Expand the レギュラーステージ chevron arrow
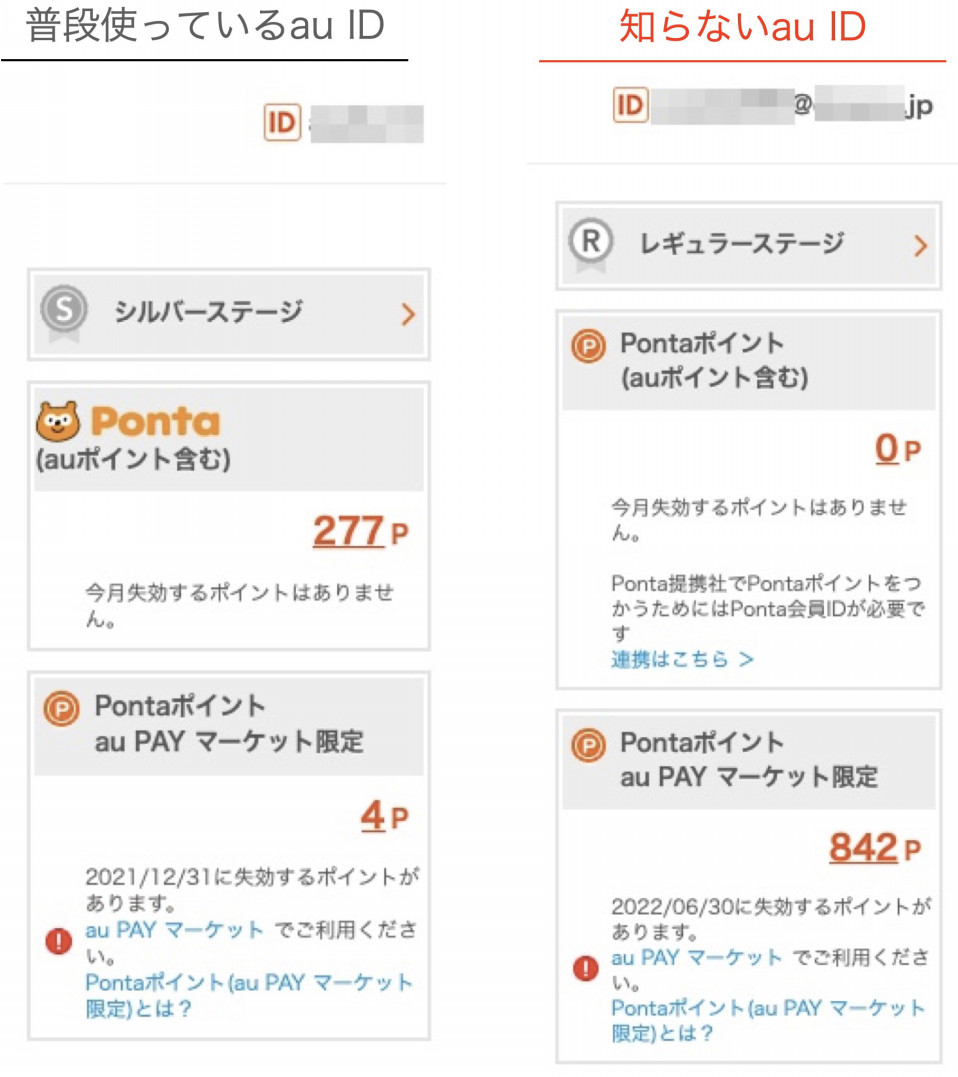 920,245
